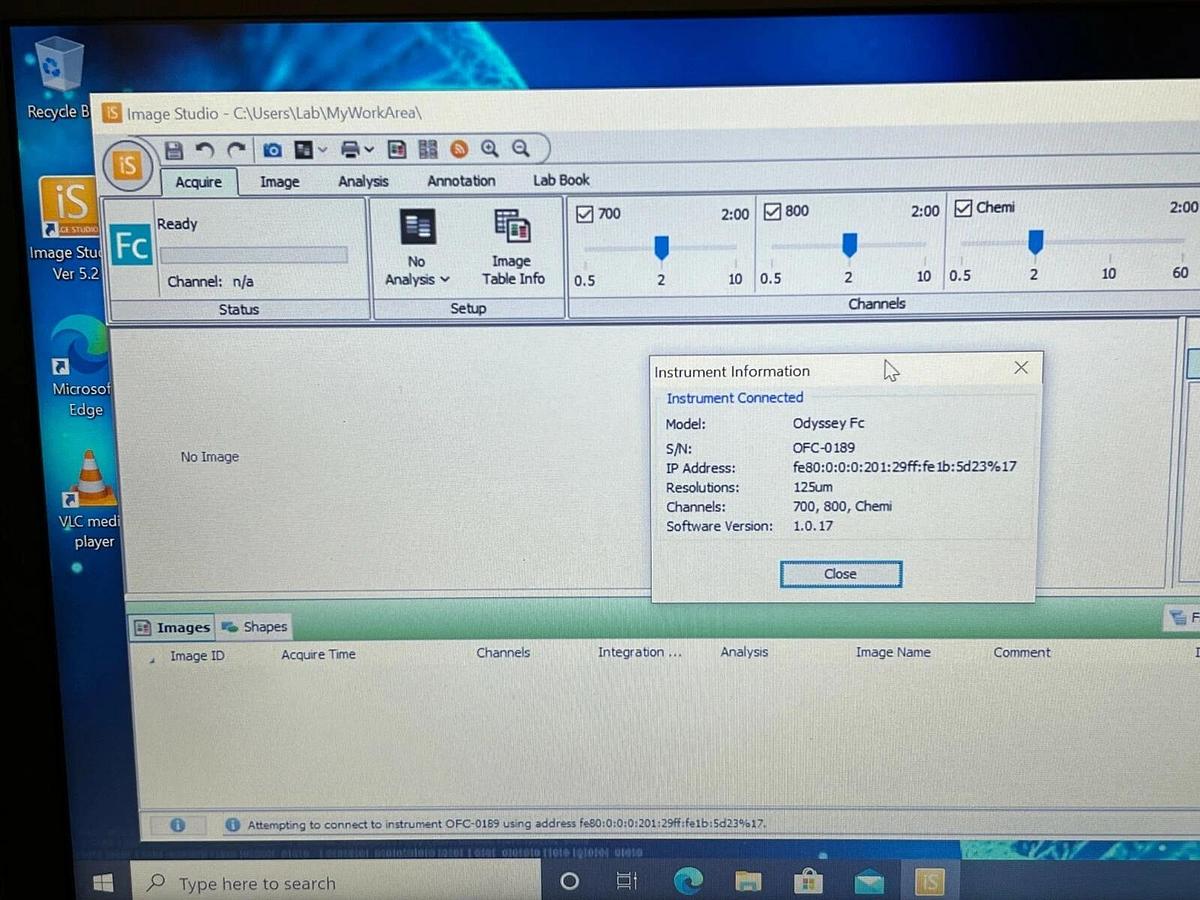Viewport: 1200px width, 900px height.
Task: Open the Lab Book tab
Action: pos(561,180)
